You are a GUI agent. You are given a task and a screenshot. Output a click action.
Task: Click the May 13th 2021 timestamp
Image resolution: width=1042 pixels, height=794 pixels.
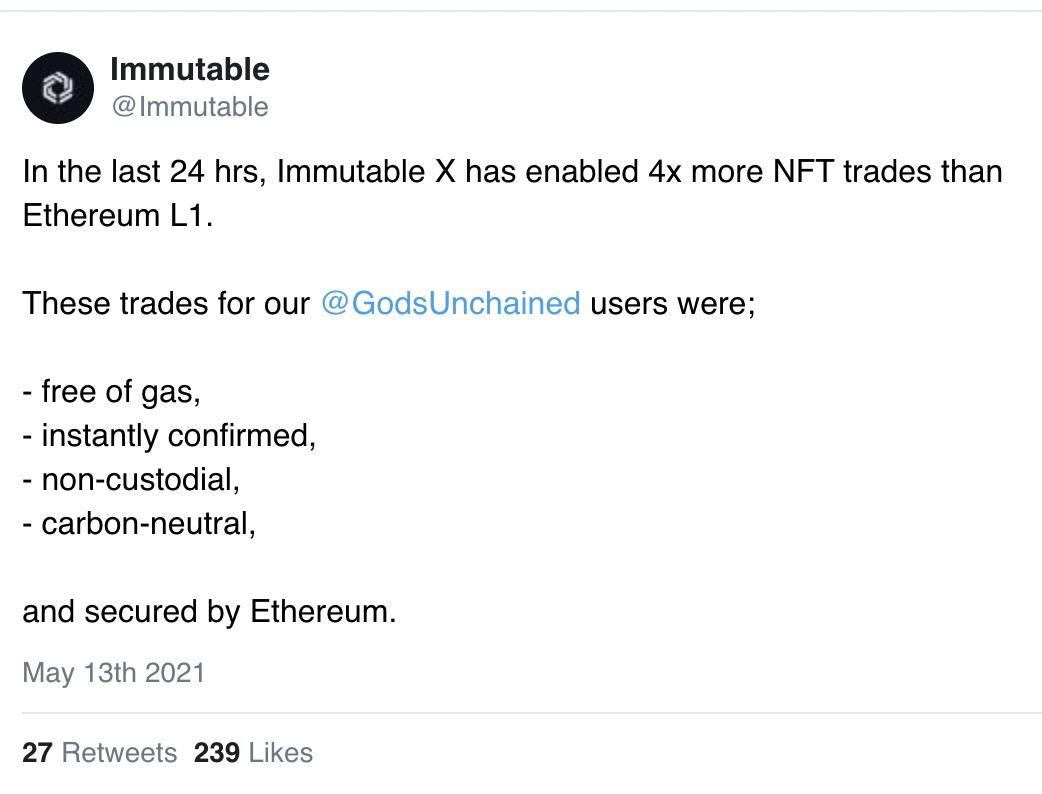click(113, 672)
